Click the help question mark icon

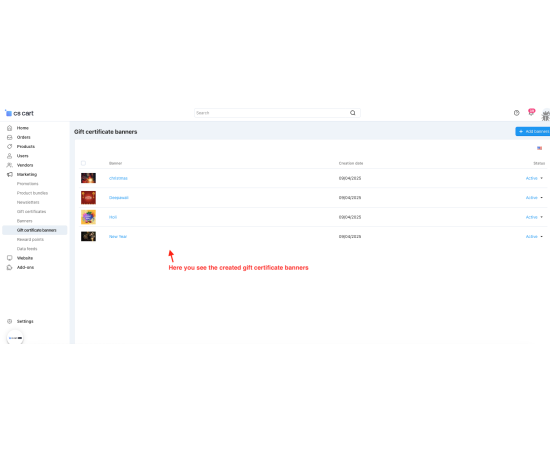pos(516,113)
